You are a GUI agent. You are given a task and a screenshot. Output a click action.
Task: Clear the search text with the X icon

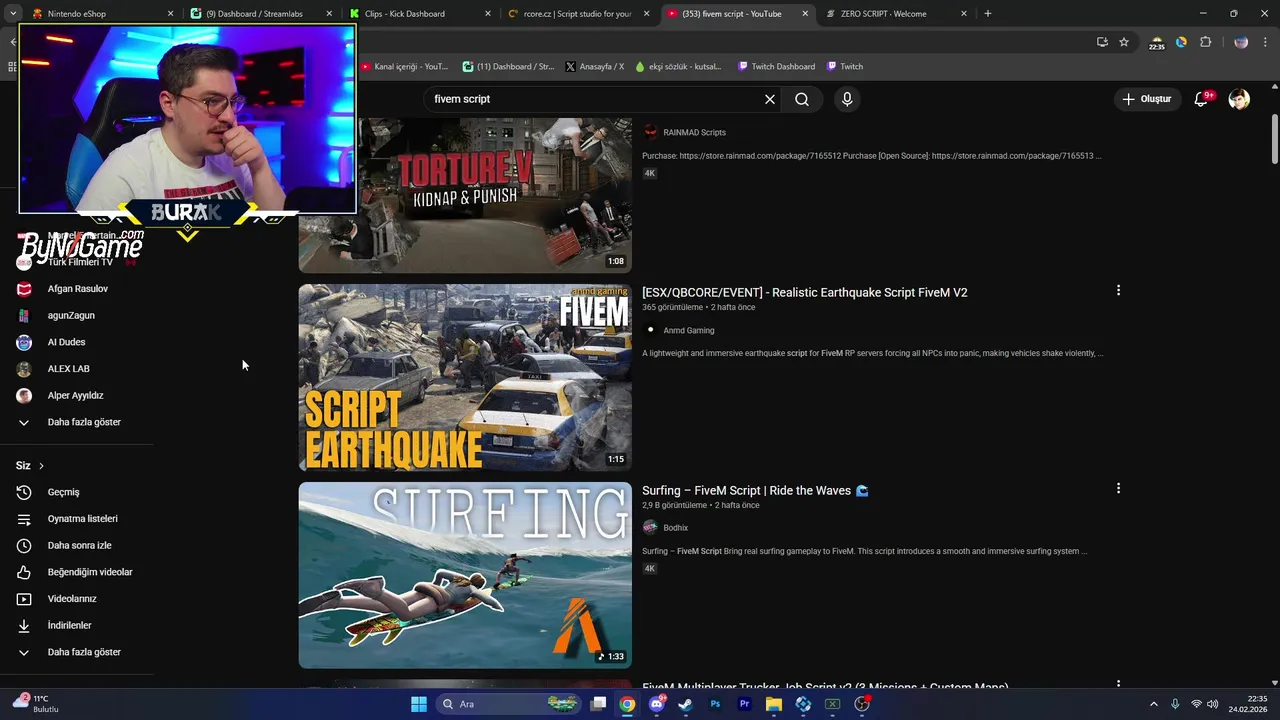point(770,99)
